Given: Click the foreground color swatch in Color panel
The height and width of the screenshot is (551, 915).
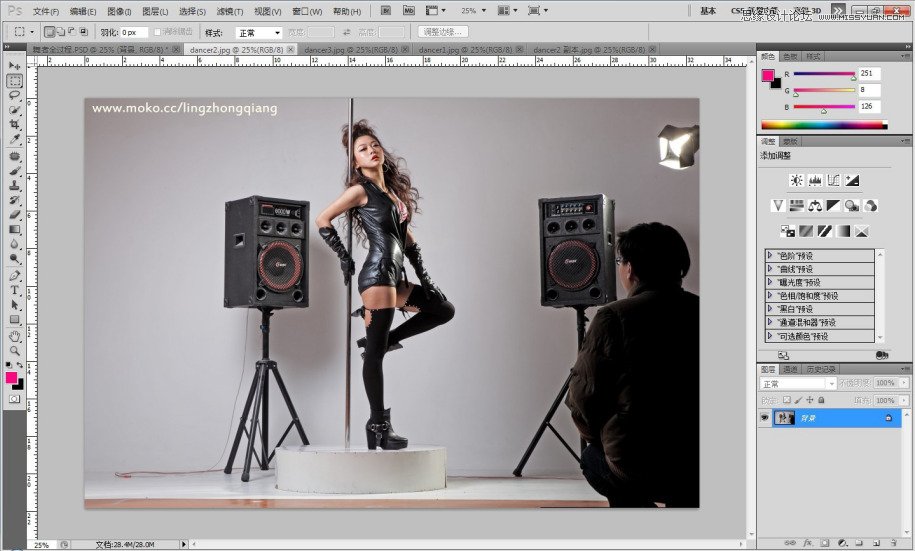Looking at the screenshot, I should pos(767,76).
